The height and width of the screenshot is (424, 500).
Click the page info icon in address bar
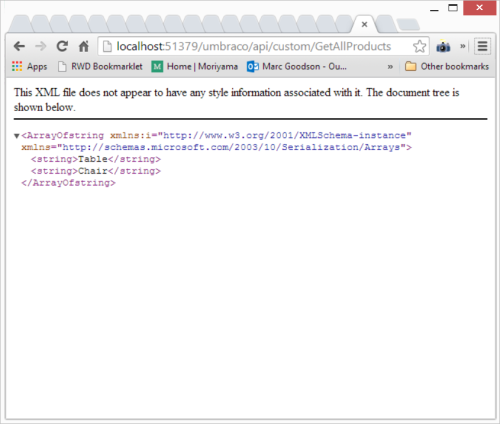click(107, 46)
